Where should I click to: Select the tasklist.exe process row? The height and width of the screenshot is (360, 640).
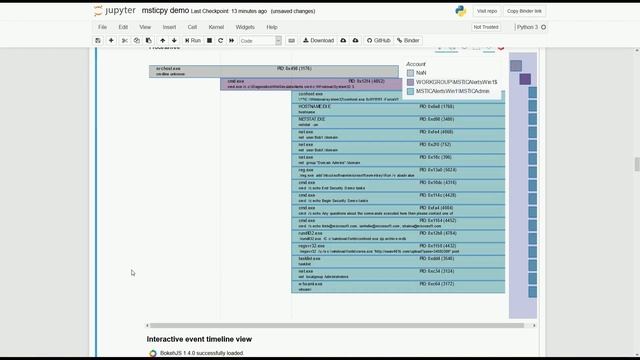[x=398, y=261]
